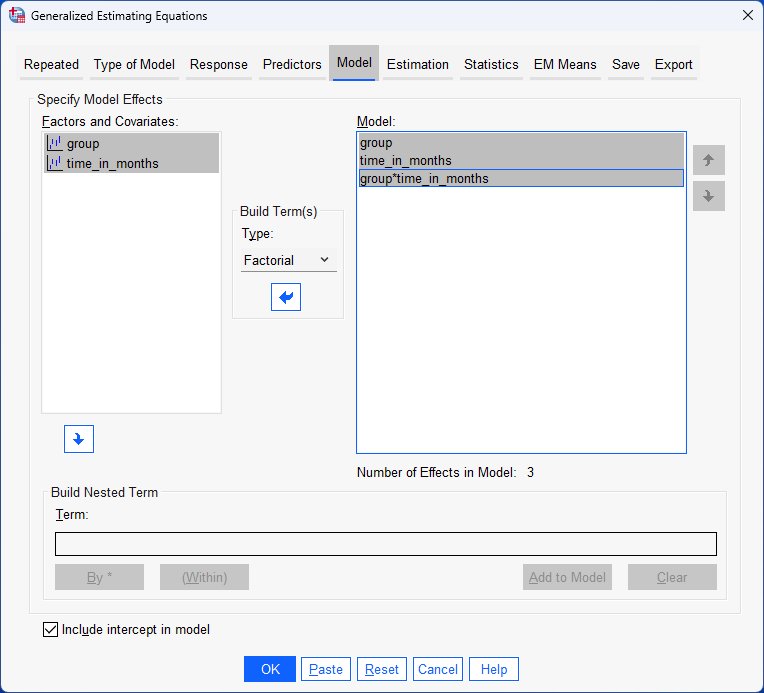The height and width of the screenshot is (693, 764).
Task: Go to the EM Means tab
Action: [x=565, y=64]
